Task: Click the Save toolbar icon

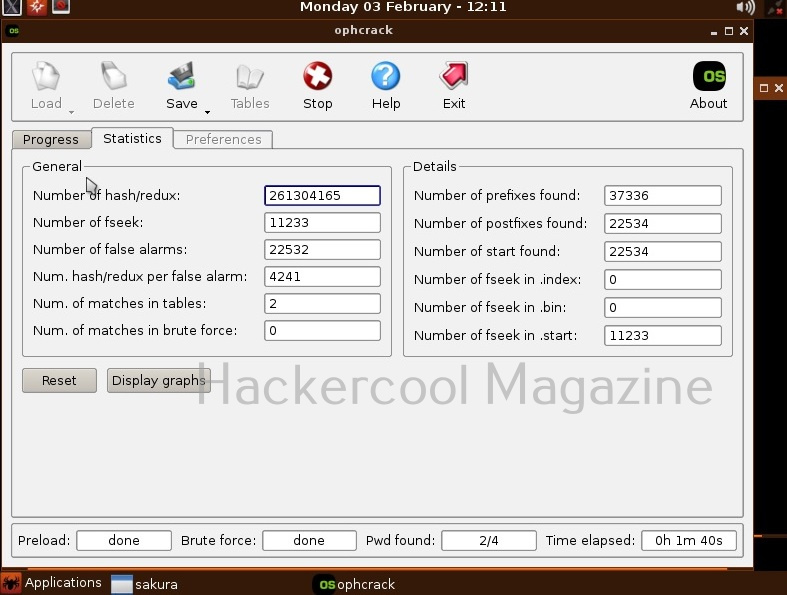Action: click(181, 76)
